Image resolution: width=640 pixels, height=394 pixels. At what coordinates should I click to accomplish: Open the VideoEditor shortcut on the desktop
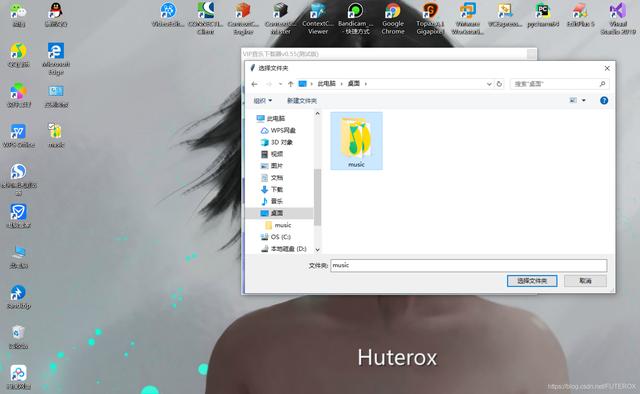pos(168,15)
